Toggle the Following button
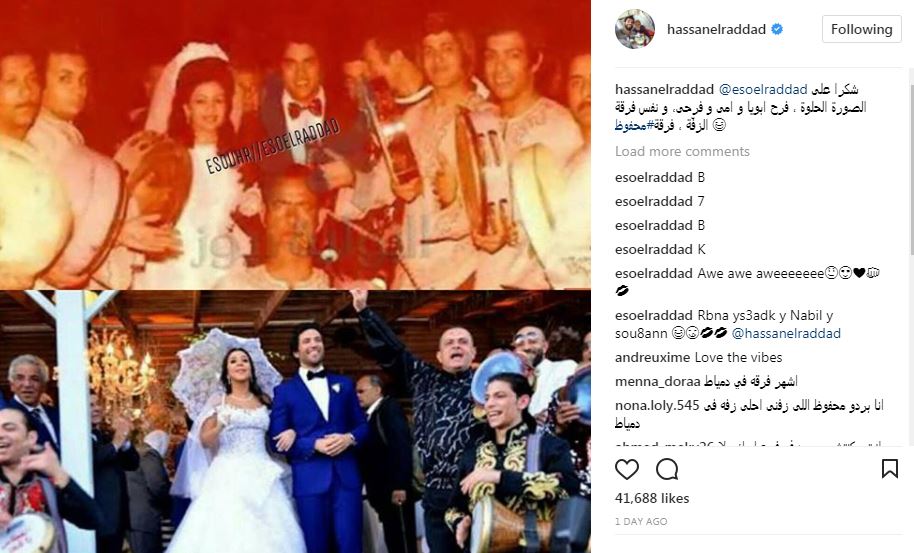This screenshot has width=914, height=553. coord(862,29)
